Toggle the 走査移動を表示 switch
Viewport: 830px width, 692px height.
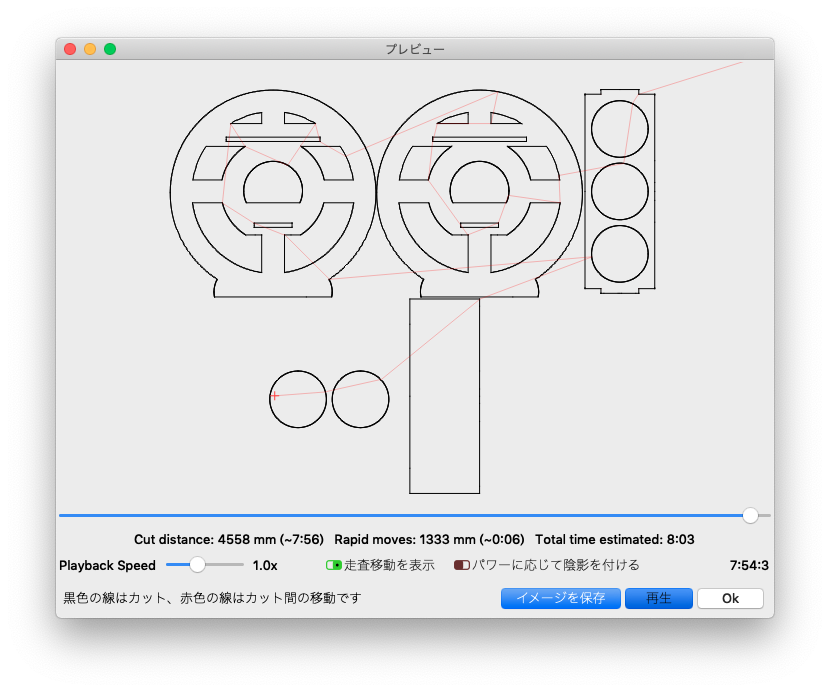coord(333,565)
